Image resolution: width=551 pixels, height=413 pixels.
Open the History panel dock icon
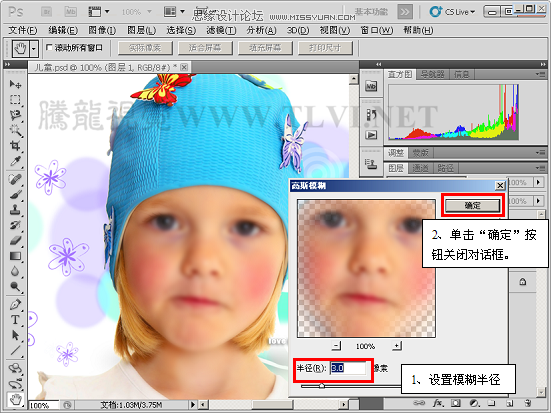371,114
